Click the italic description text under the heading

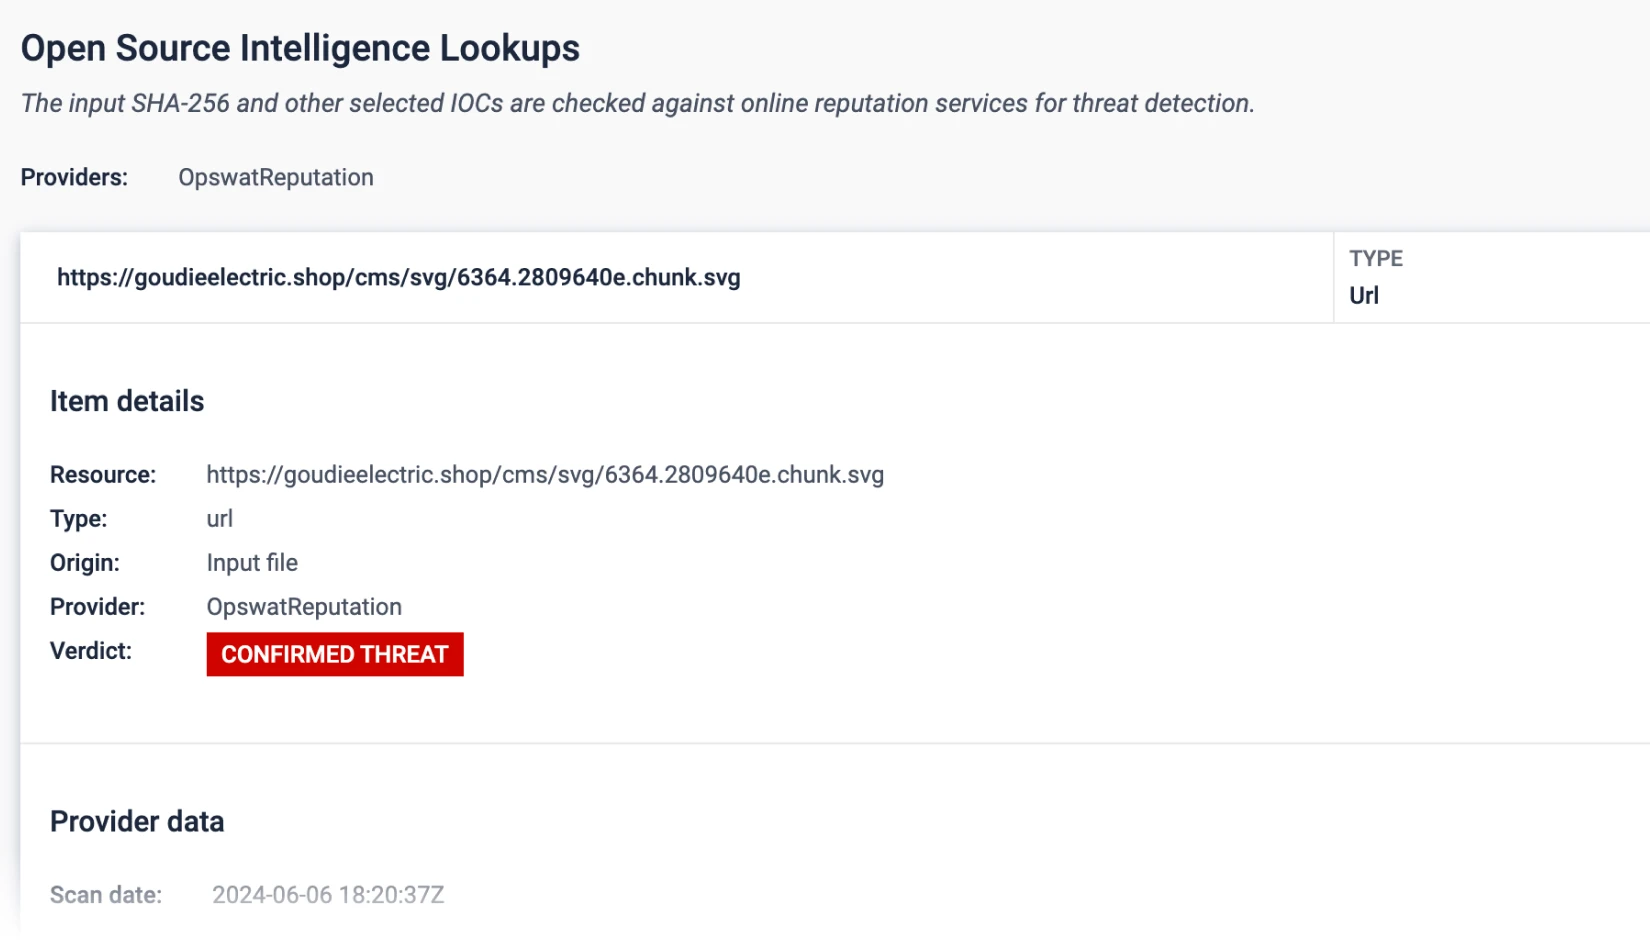637,104
